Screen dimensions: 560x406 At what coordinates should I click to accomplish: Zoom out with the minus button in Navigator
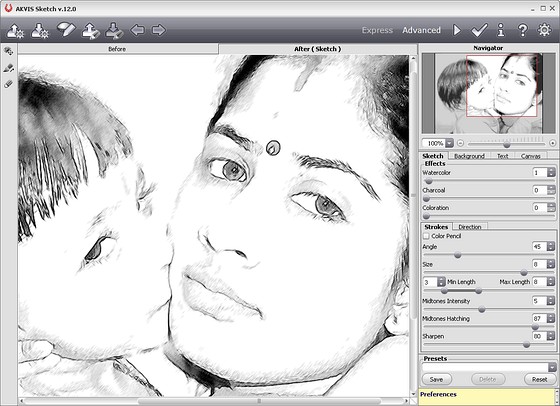460,143
